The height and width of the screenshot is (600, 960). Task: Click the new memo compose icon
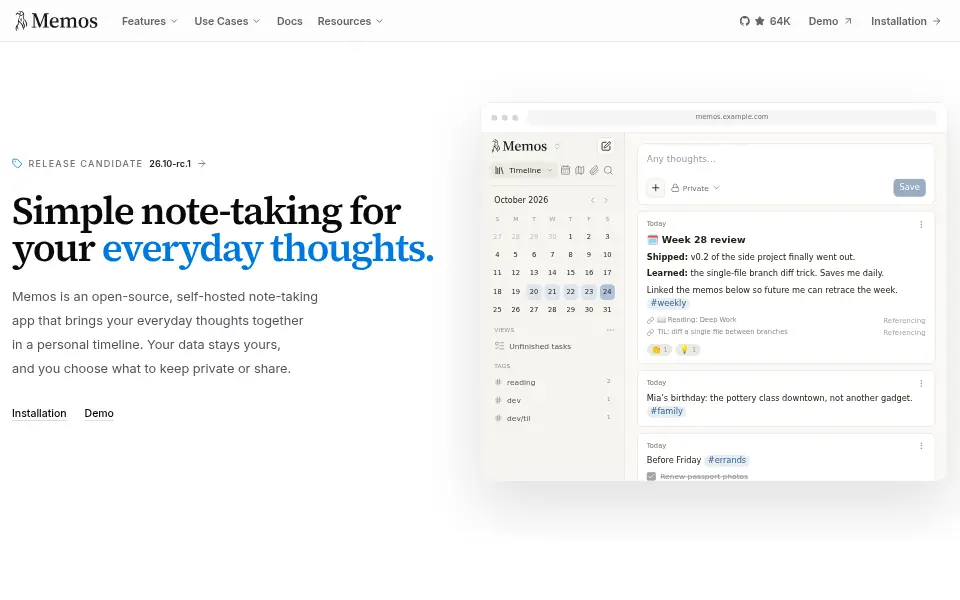(x=606, y=146)
